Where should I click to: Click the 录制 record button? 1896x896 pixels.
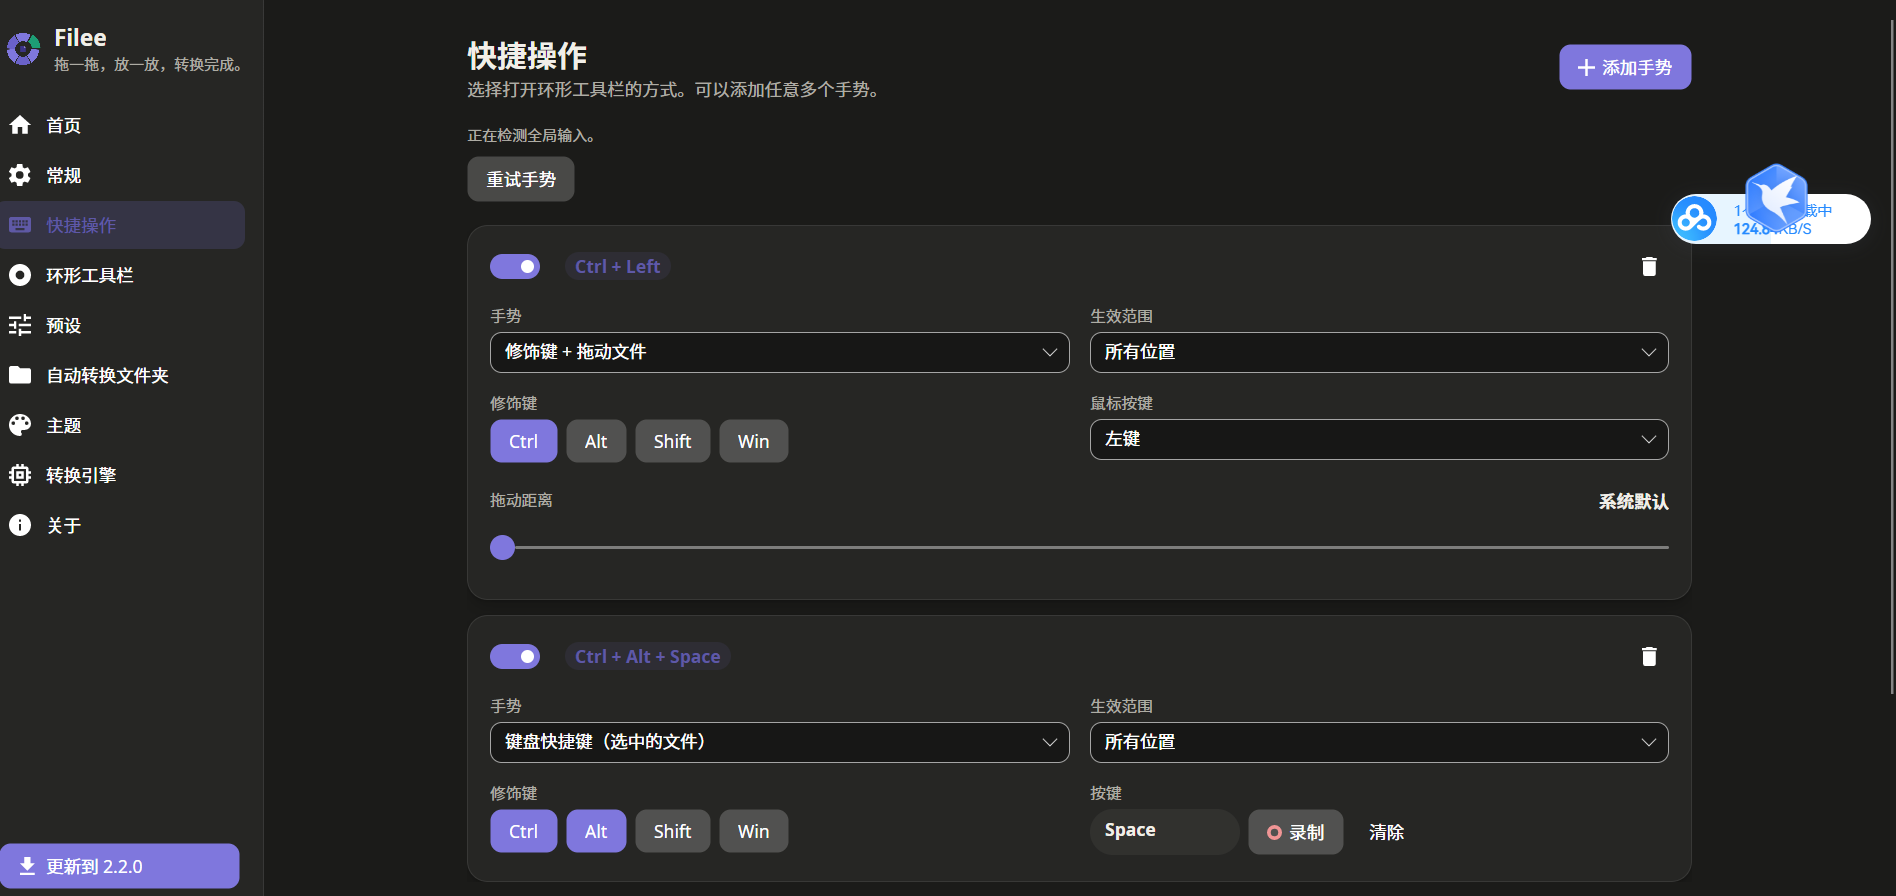click(1295, 832)
